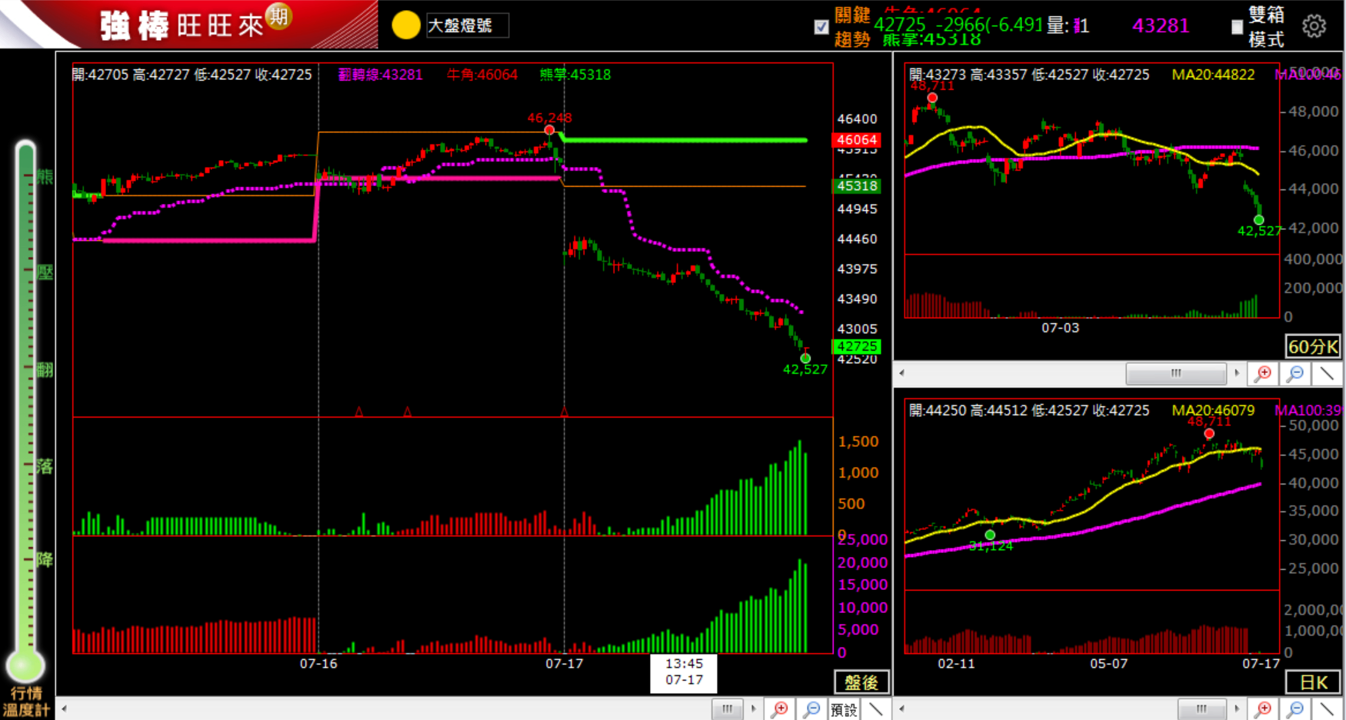Enable the 雙箱模式 checkbox
1346x720 pixels.
click(1237, 27)
